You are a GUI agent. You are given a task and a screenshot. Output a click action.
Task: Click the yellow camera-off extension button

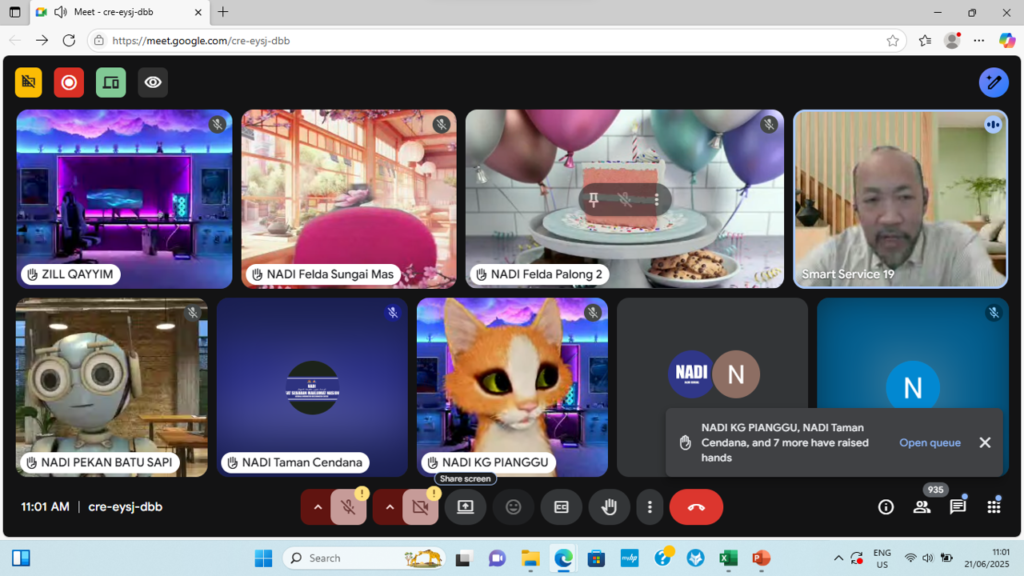point(29,82)
